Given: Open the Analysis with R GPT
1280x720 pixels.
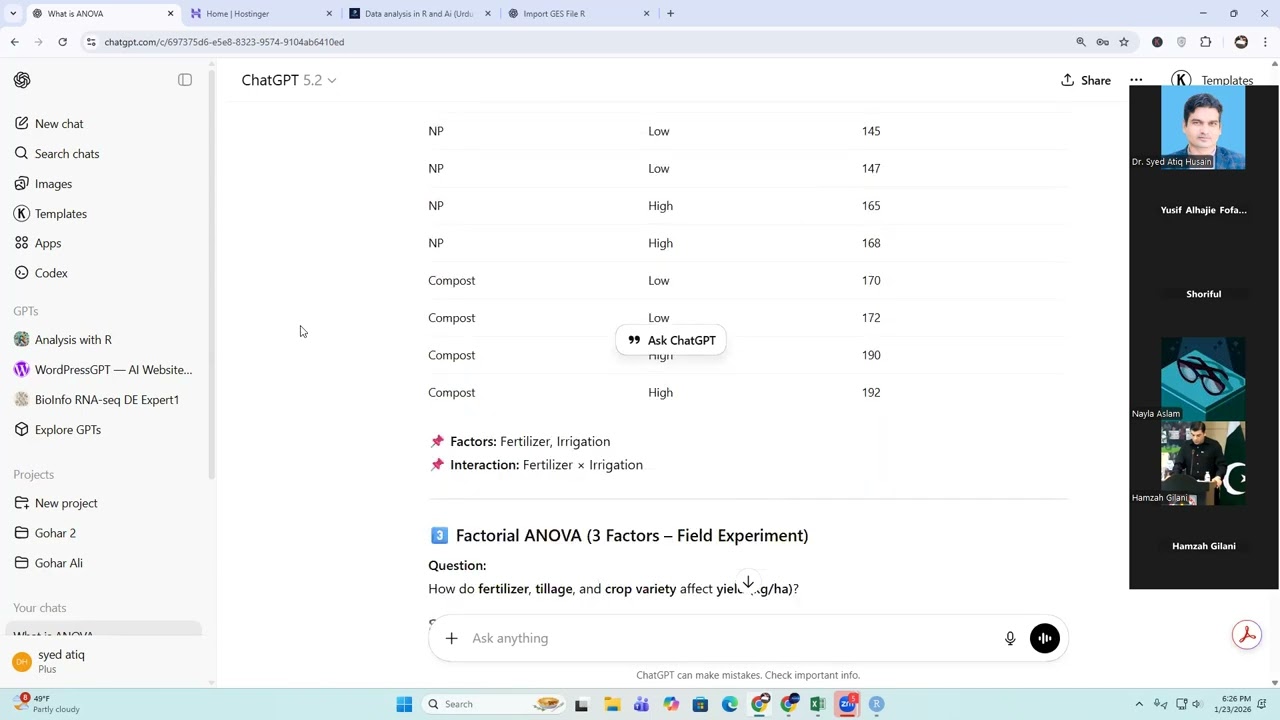Looking at the screenshot, I should (x=73, y=340).
